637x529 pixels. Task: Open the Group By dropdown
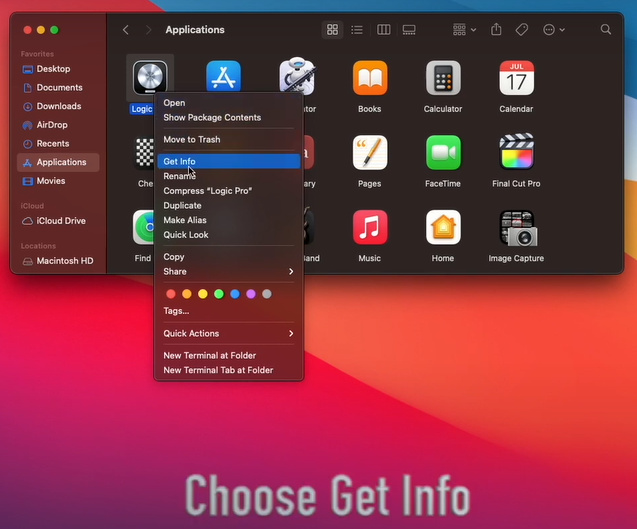(465, 30)
